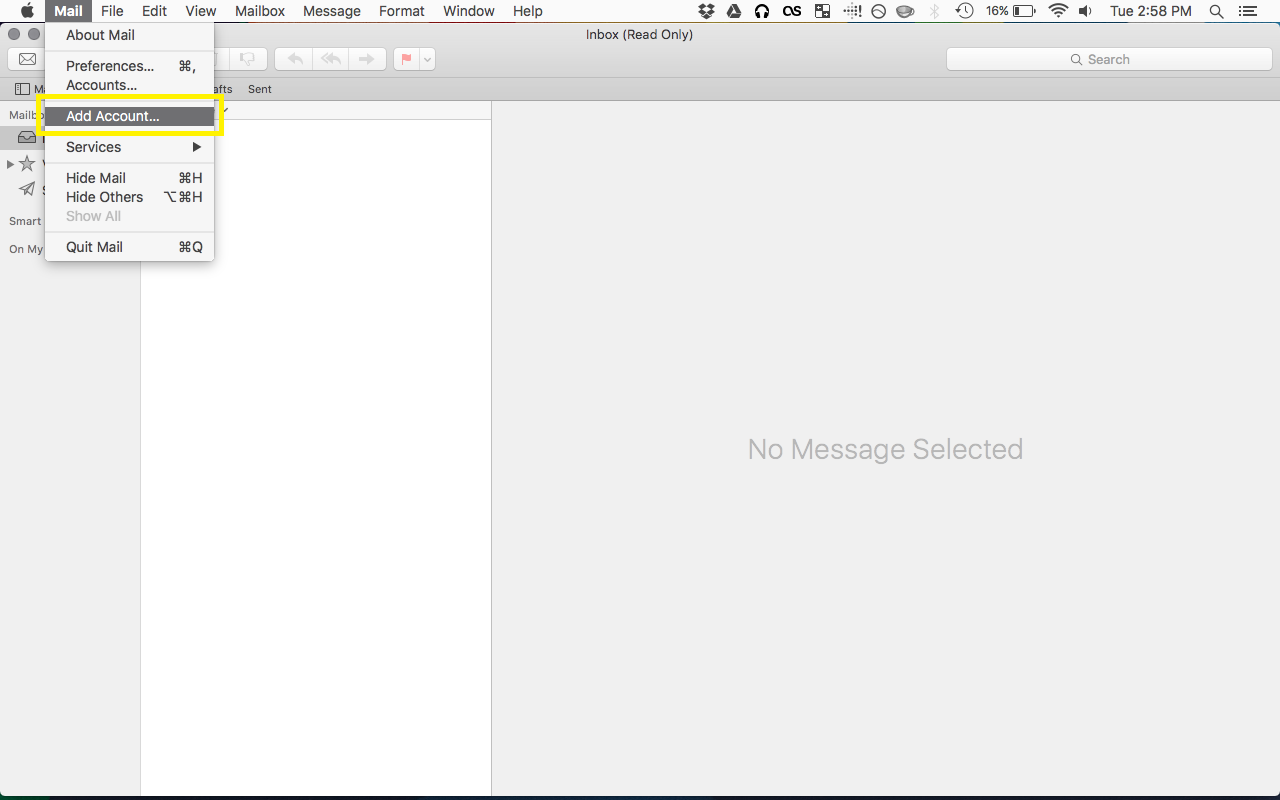Choose About Mail from the menu
1280x800 pixels.
pyautogui.click(x=129, y=35)
